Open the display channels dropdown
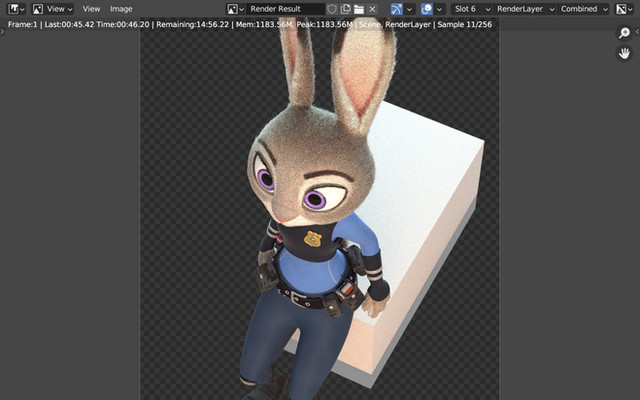 pos(624,9)
